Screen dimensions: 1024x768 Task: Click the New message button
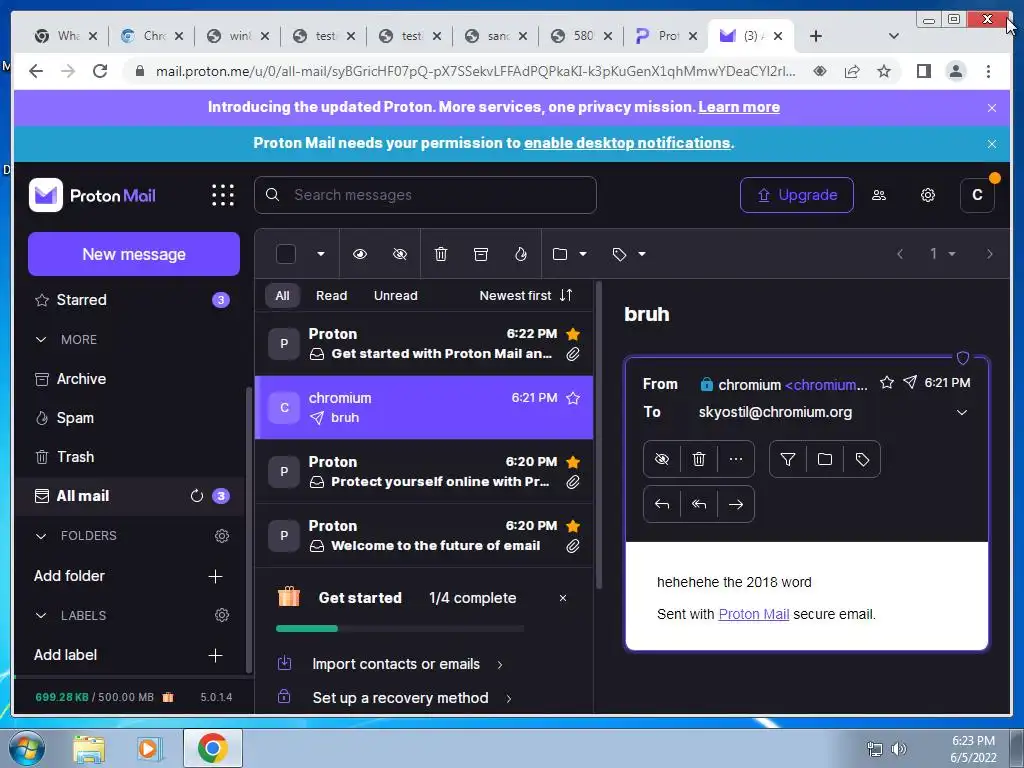[134, 254]
